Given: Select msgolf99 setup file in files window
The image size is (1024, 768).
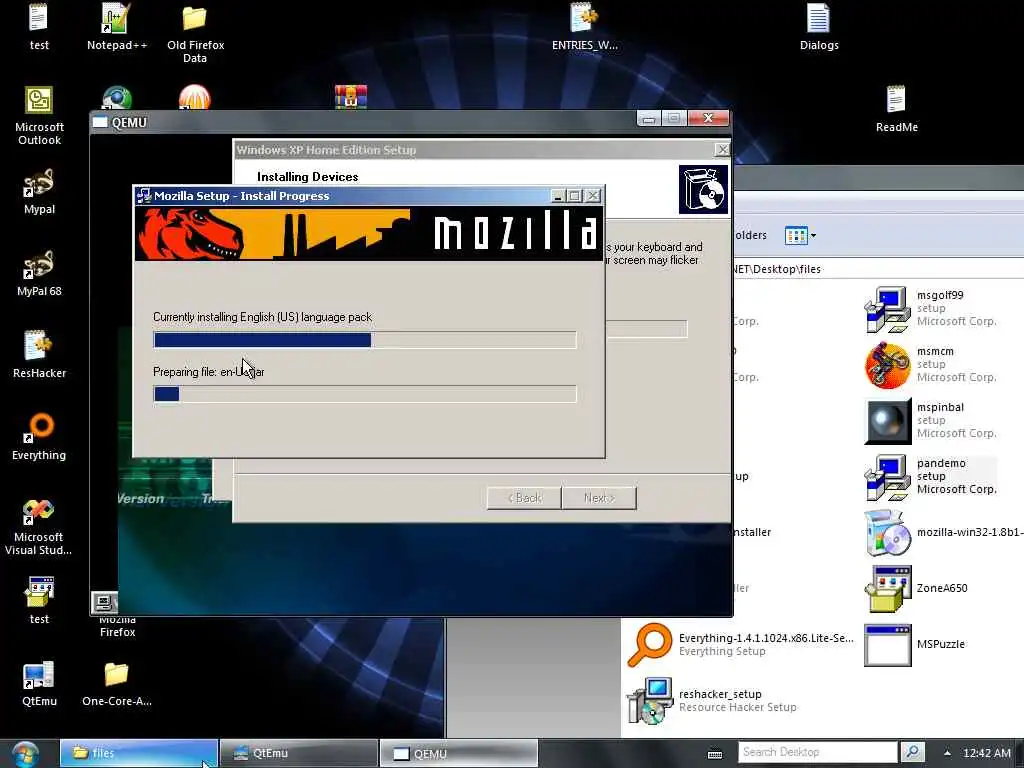Looking at the screenshot, I should click(x=931, y=308).
